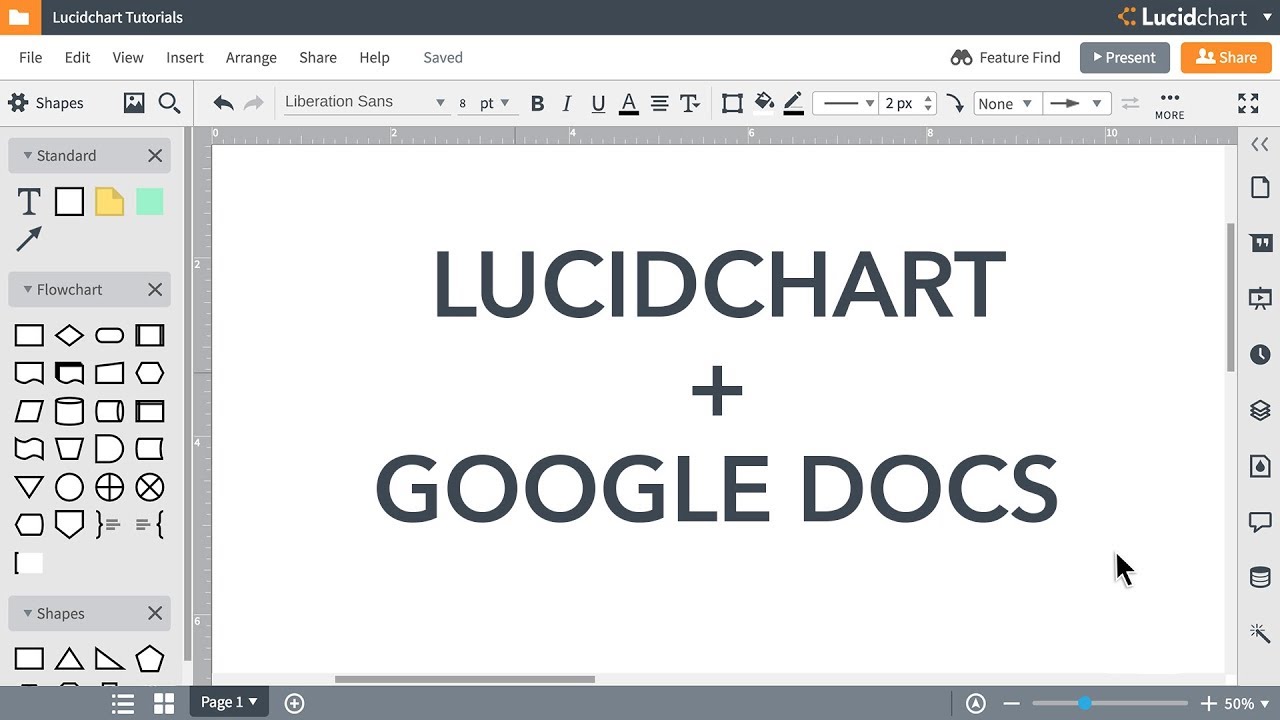Open the curved line shape icon

[955, 103]
